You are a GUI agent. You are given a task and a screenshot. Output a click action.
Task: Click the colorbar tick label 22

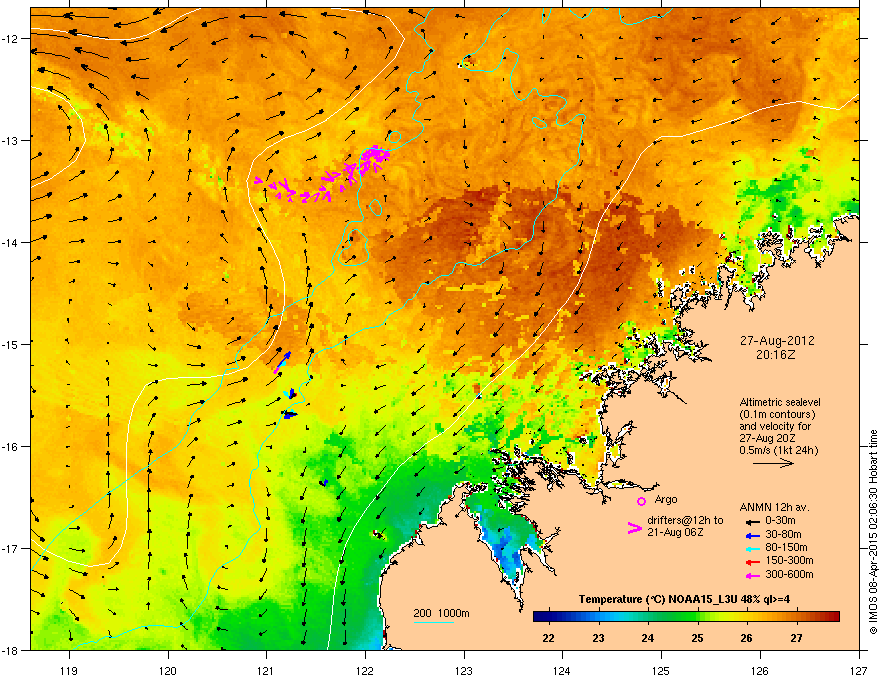(x=549, y=638)
